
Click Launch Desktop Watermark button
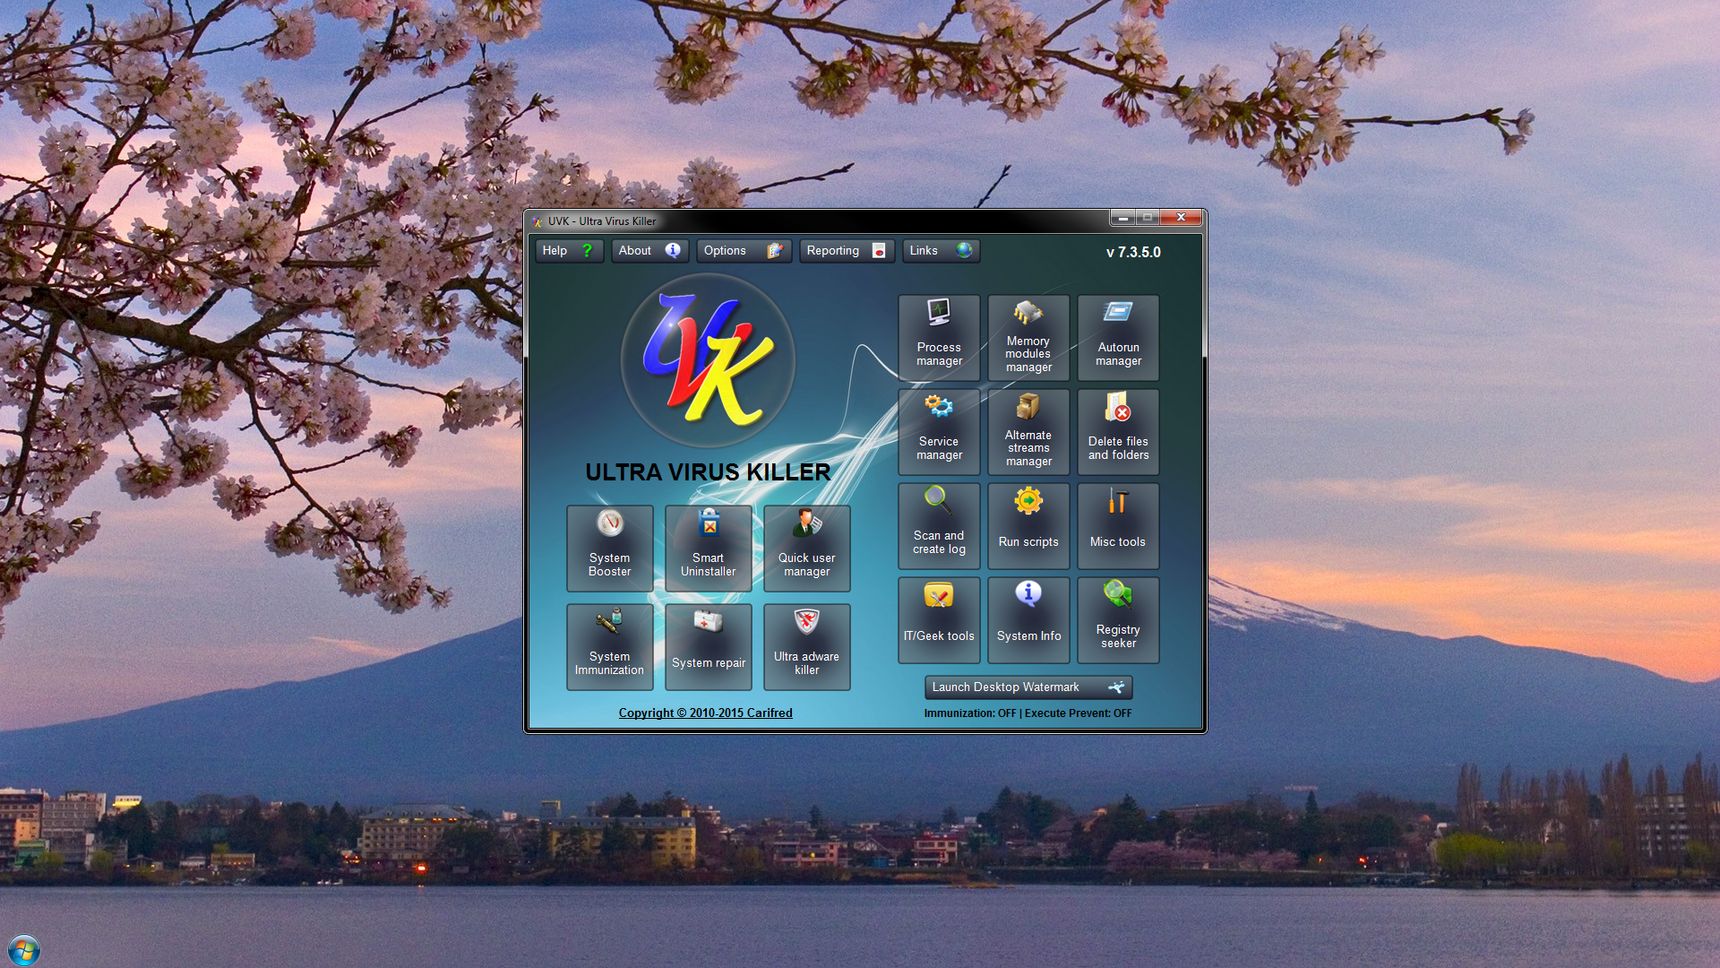click(x=1028, y=687)
